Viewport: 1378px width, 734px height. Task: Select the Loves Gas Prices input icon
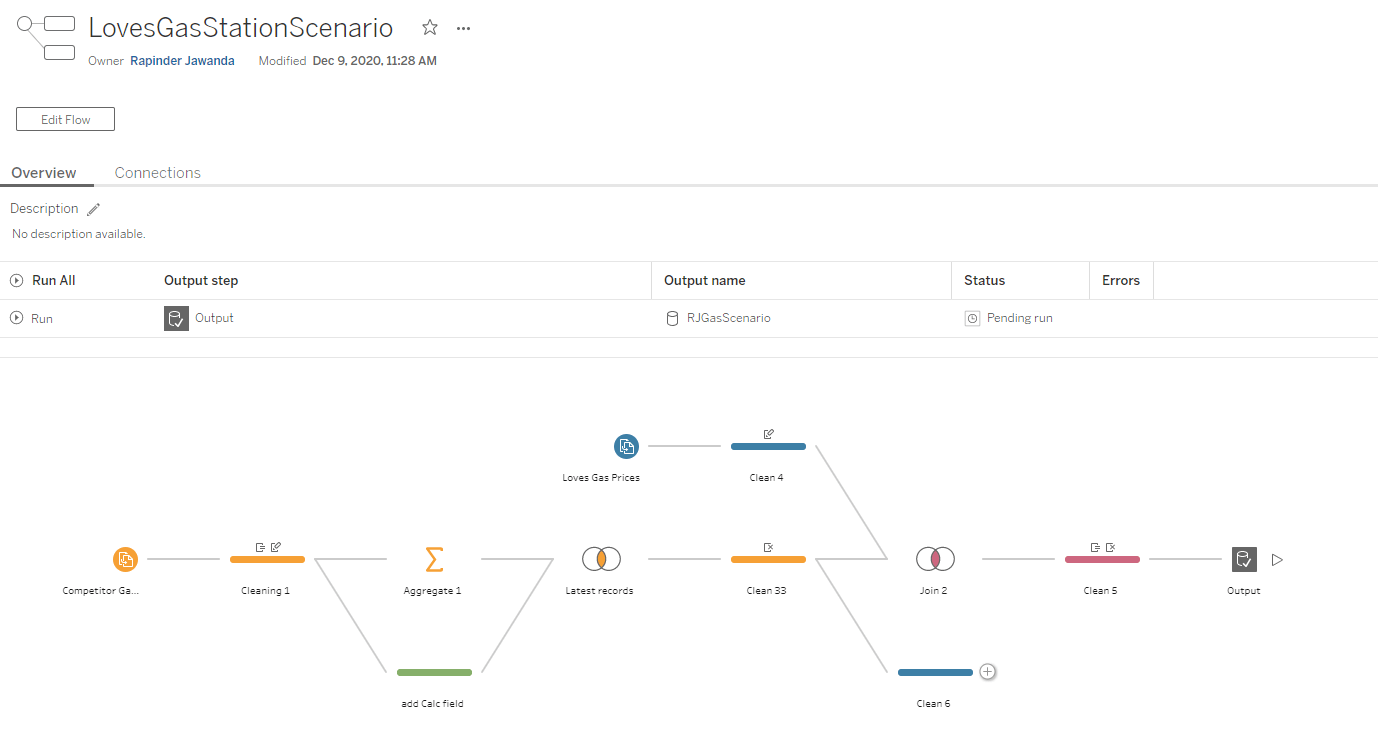tap(626, 446)
